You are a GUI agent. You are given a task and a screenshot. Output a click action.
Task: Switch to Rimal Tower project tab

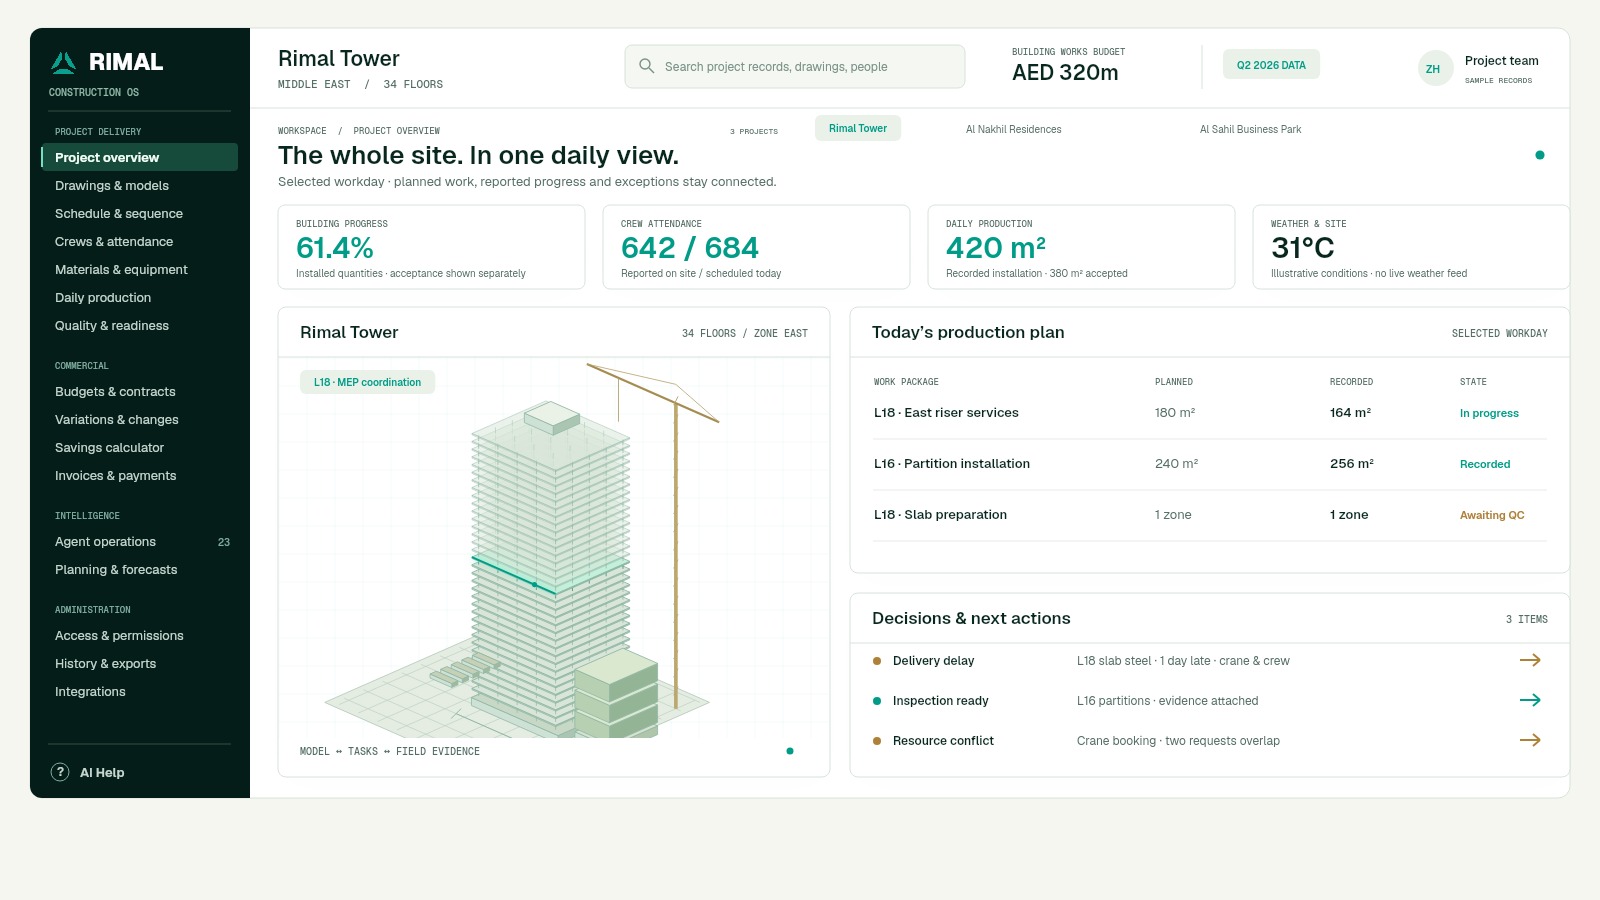(x=858, y=128)
